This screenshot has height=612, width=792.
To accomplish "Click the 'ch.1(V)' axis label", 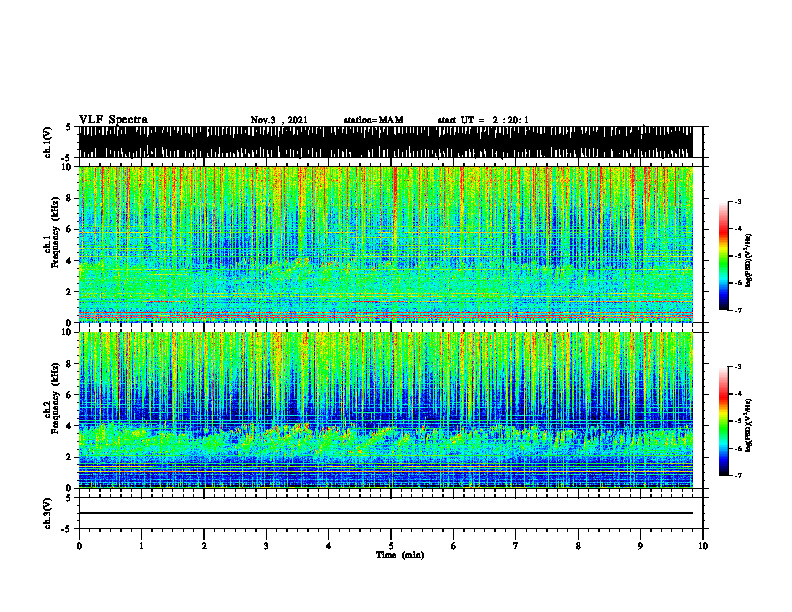I will (x=48, y=142).
